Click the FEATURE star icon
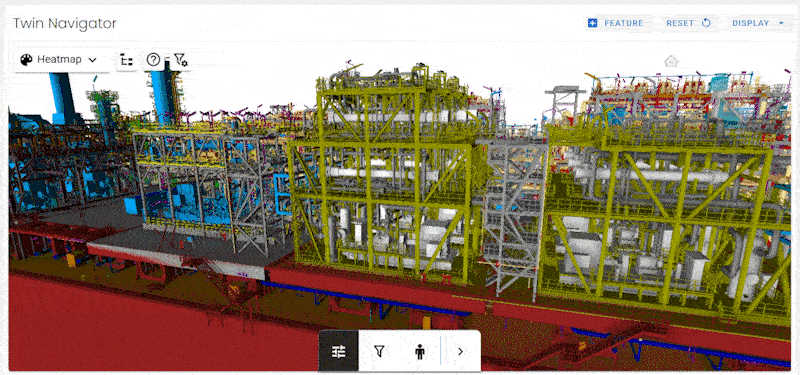 [592, 23]
